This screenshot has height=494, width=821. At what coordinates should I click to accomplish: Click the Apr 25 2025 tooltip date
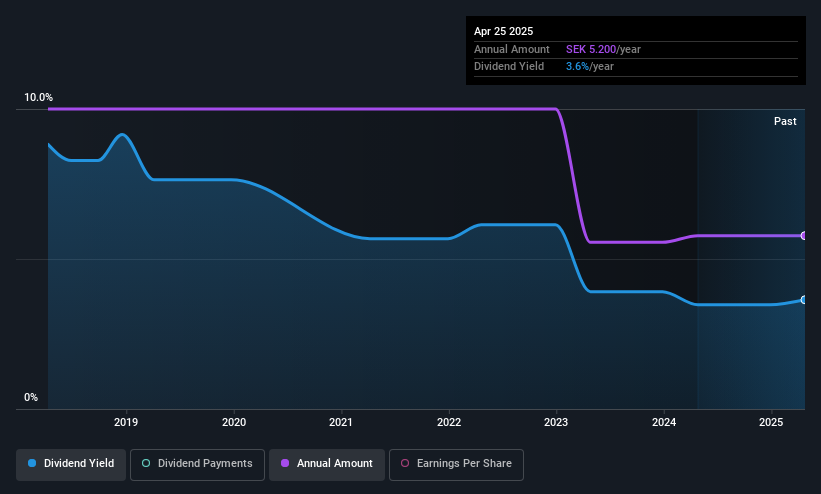point(503,31)
